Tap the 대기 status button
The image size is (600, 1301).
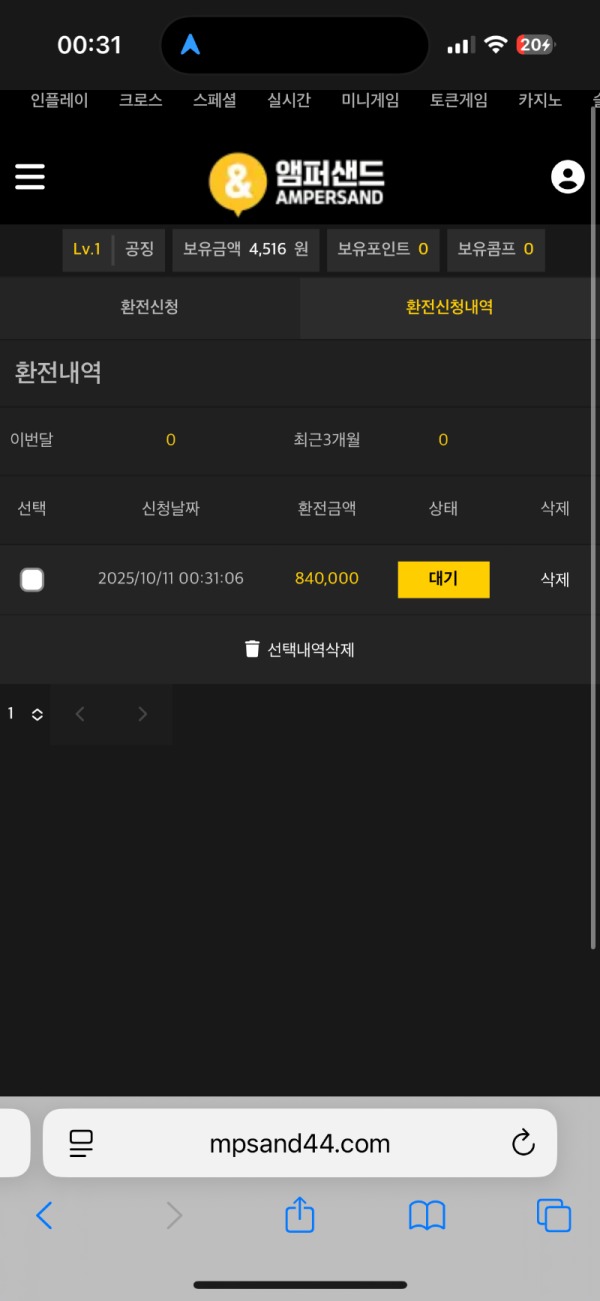coord(443,579)
